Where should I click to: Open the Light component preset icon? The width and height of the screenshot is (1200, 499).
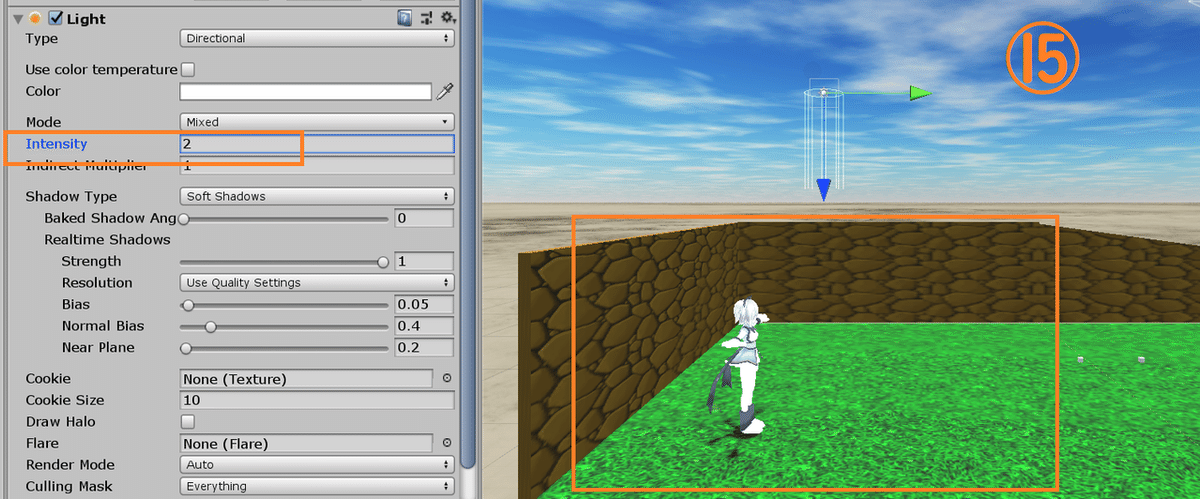[427, 18]
